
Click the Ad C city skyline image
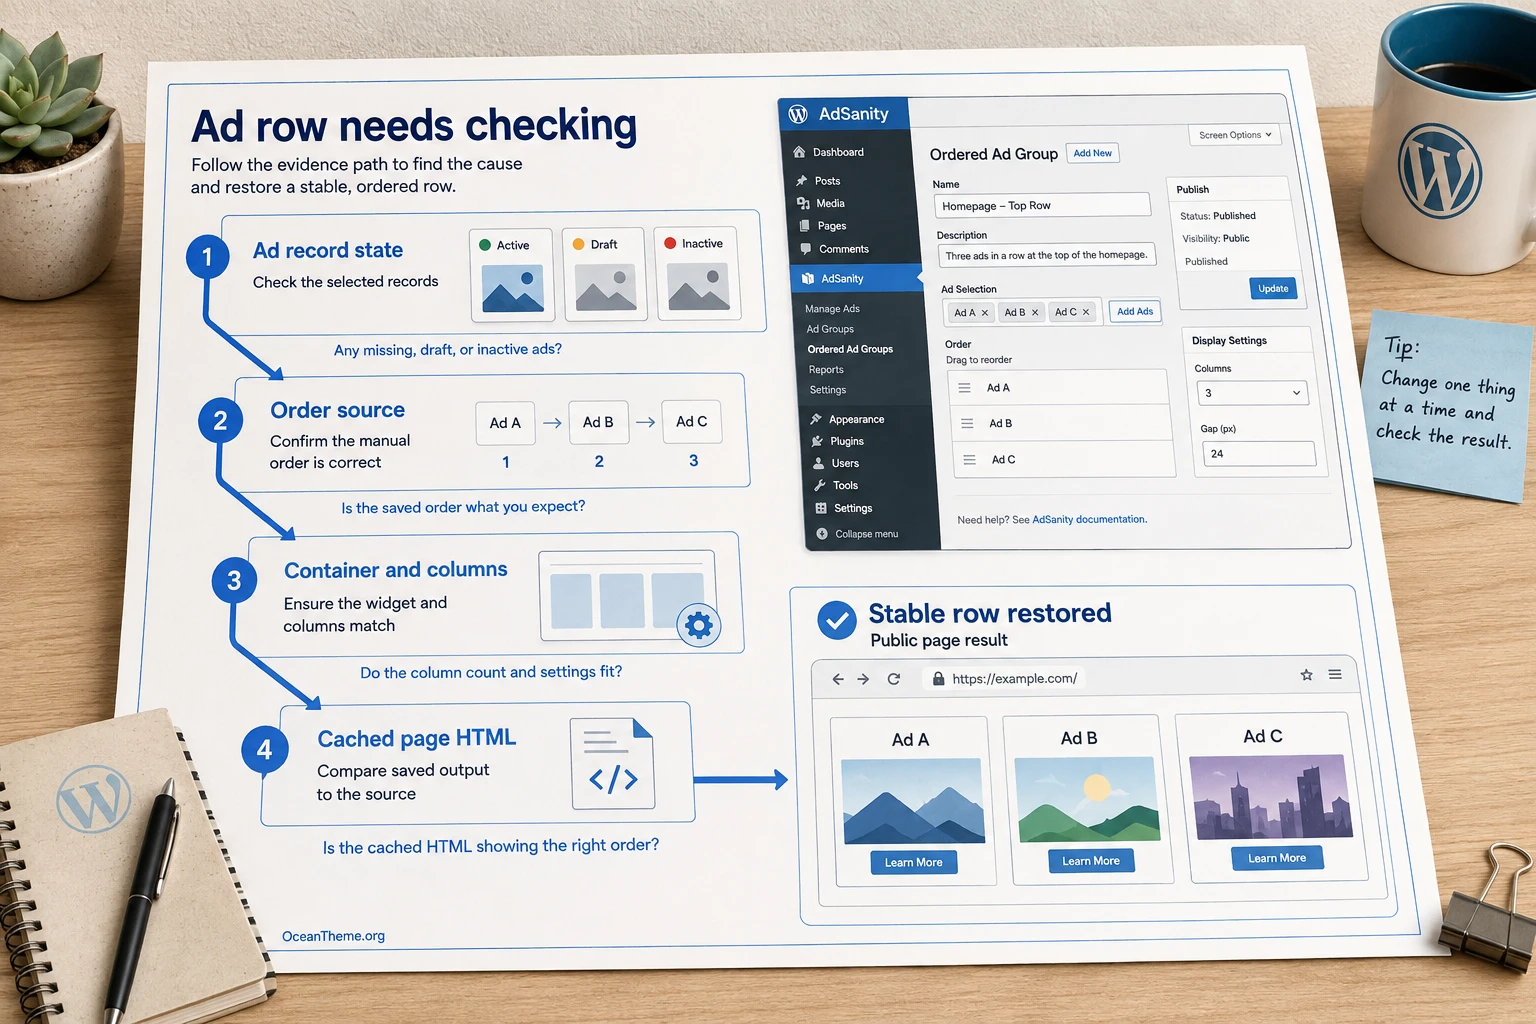[x=1270, y=797]
